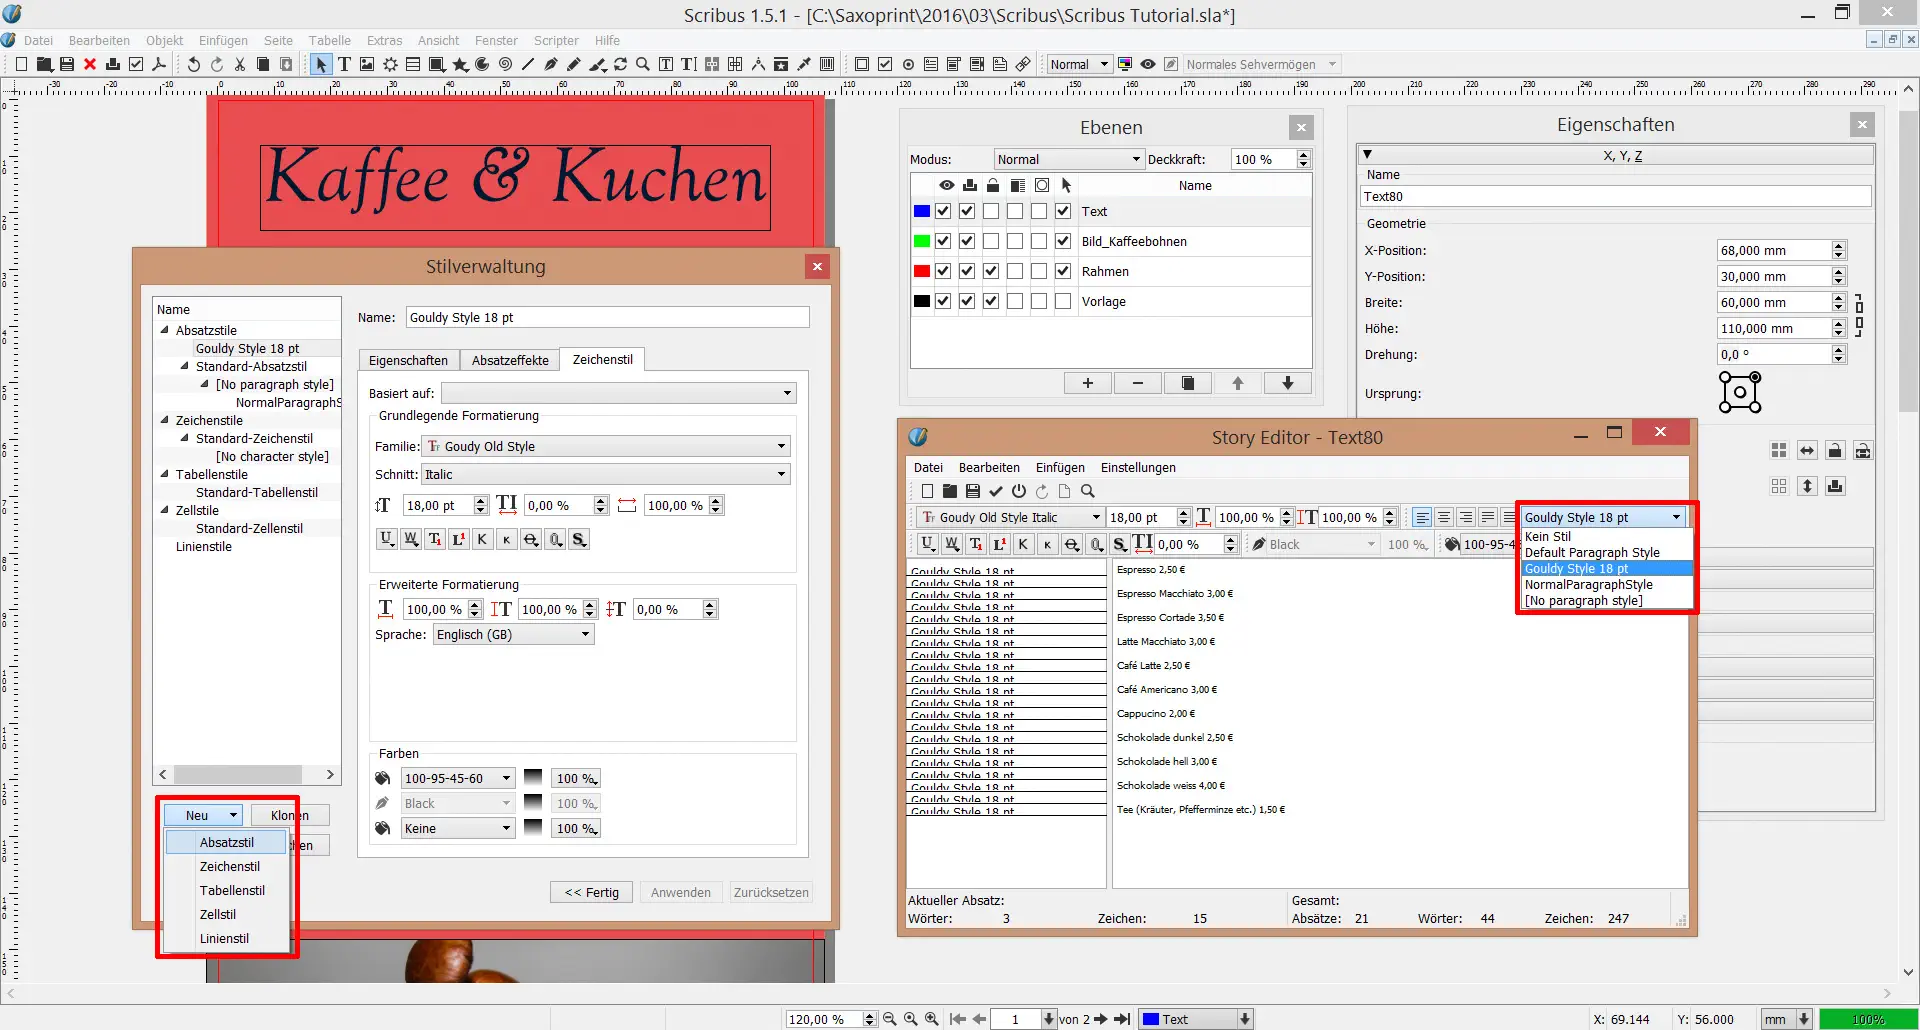Select the Insert Image Frame tool
The height and width of the screenshot is (1030, 1920).
pos(367,64)
